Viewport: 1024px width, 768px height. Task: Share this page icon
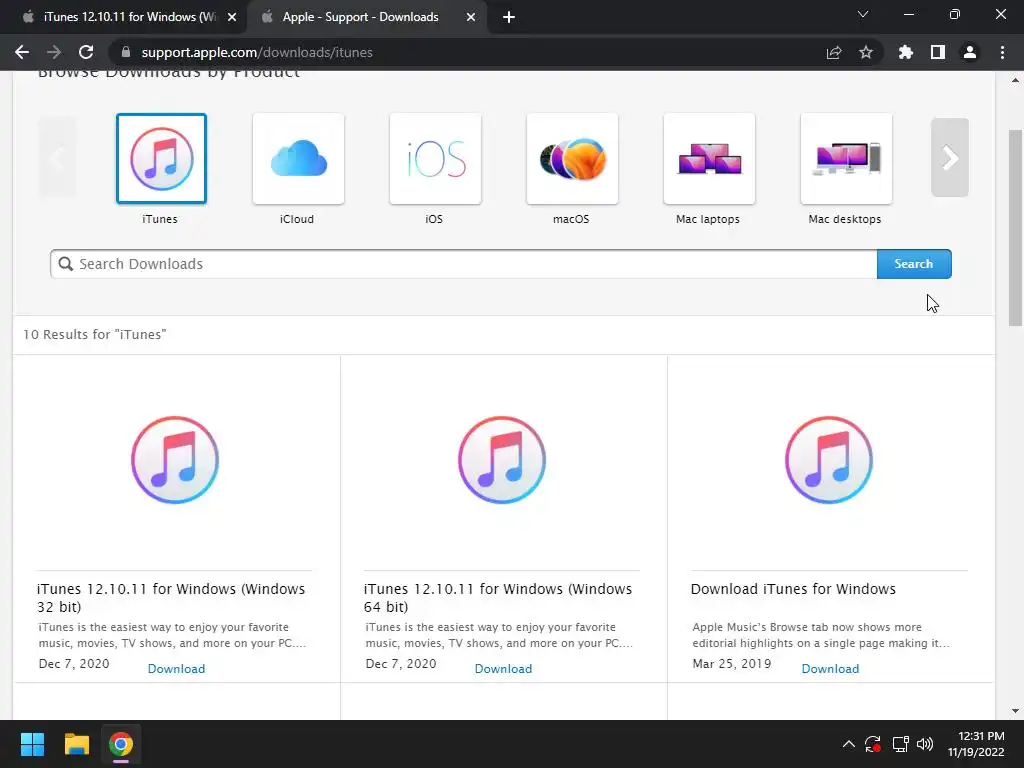point(834,52)
